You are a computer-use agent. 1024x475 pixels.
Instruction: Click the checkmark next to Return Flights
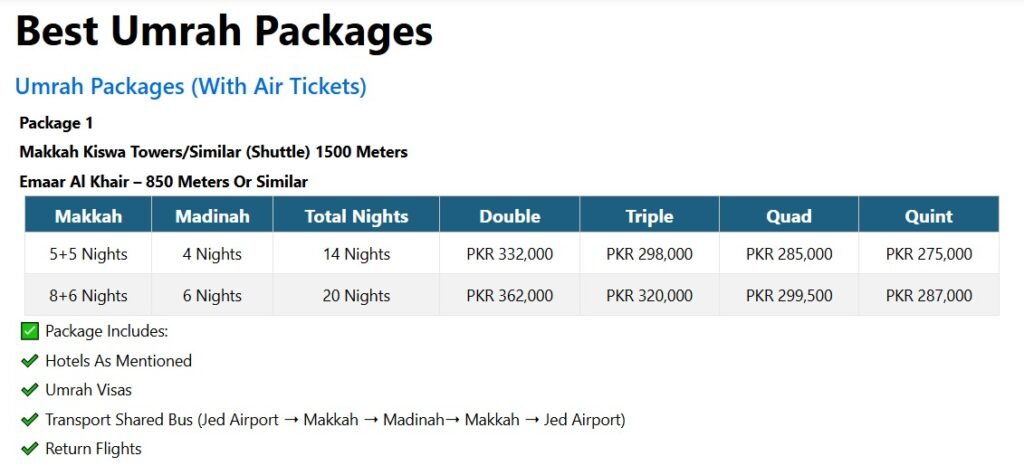click(29, 449)
